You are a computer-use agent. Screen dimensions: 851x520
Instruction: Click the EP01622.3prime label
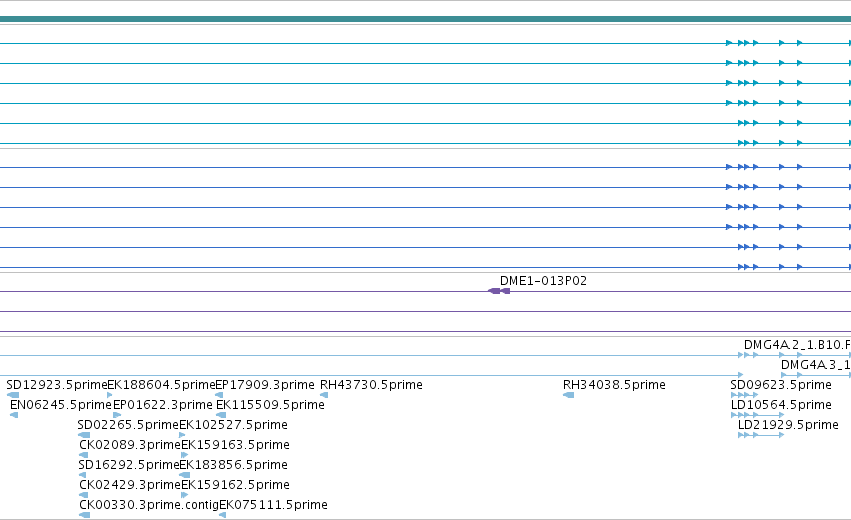point(163,405)
